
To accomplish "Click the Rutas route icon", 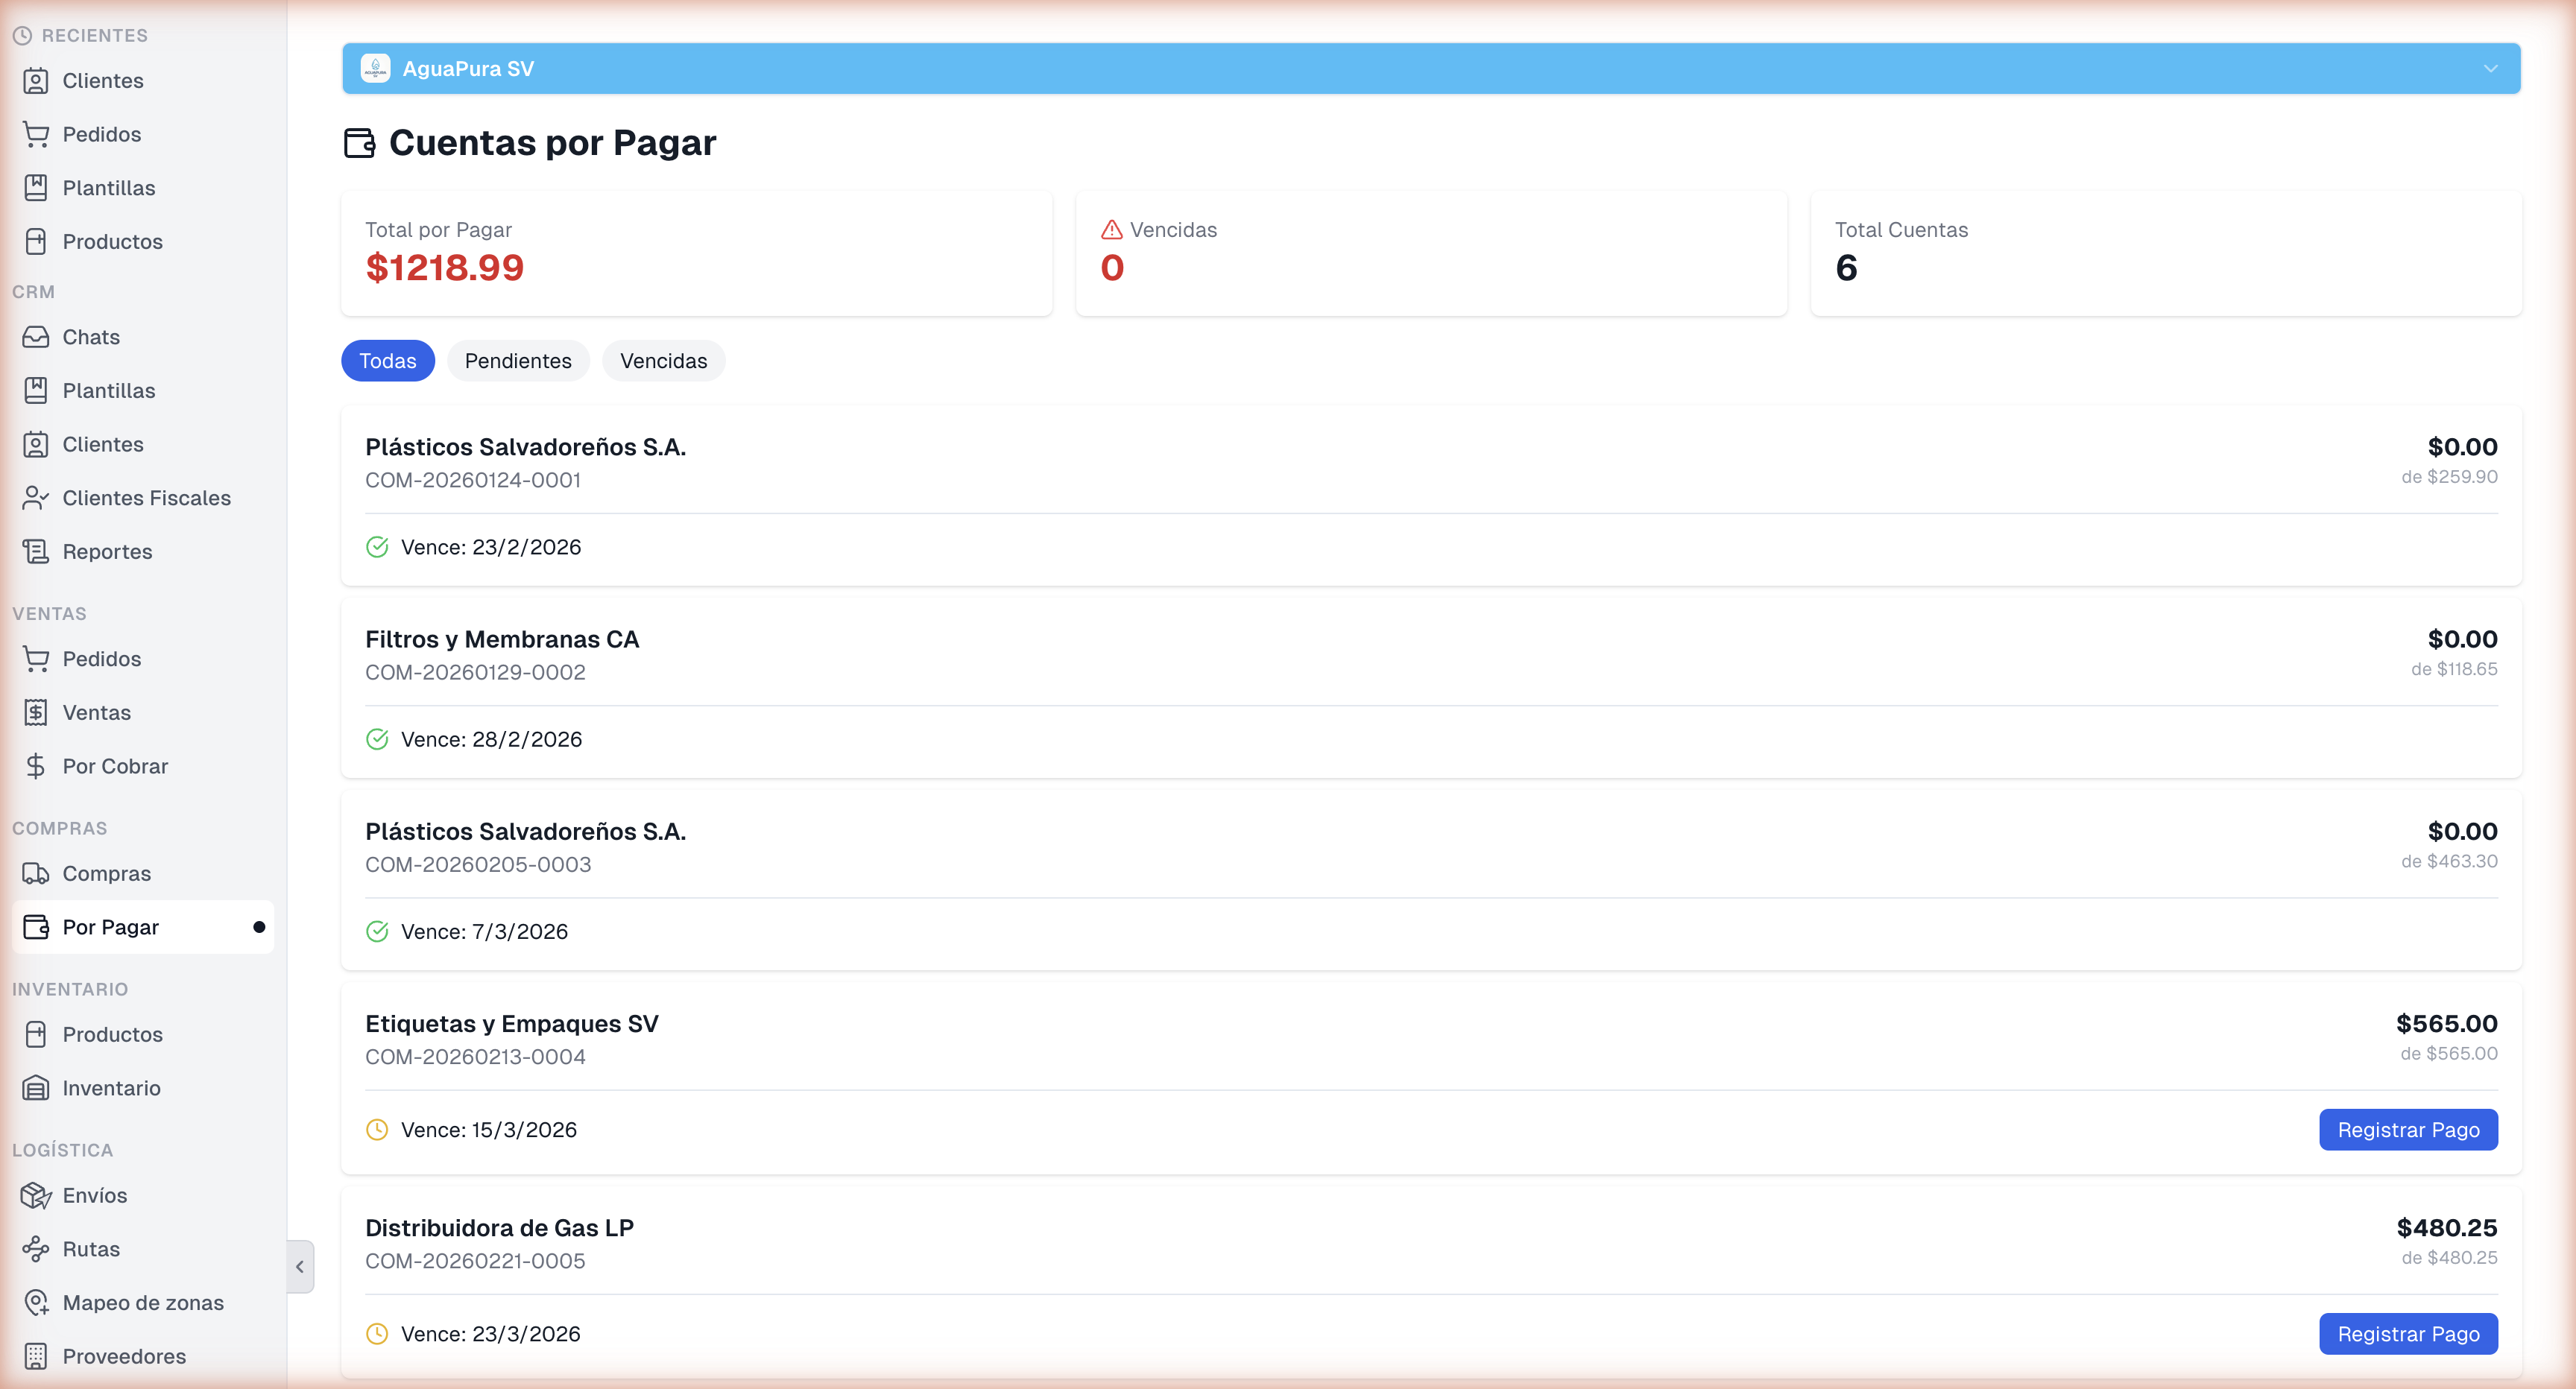I will click(37, 1248).
